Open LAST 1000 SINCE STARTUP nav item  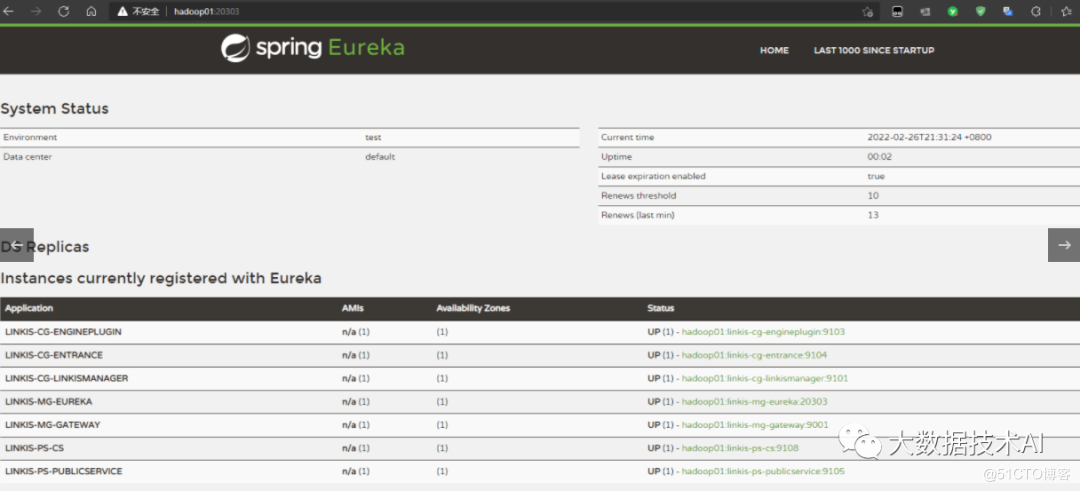(874, 50)
